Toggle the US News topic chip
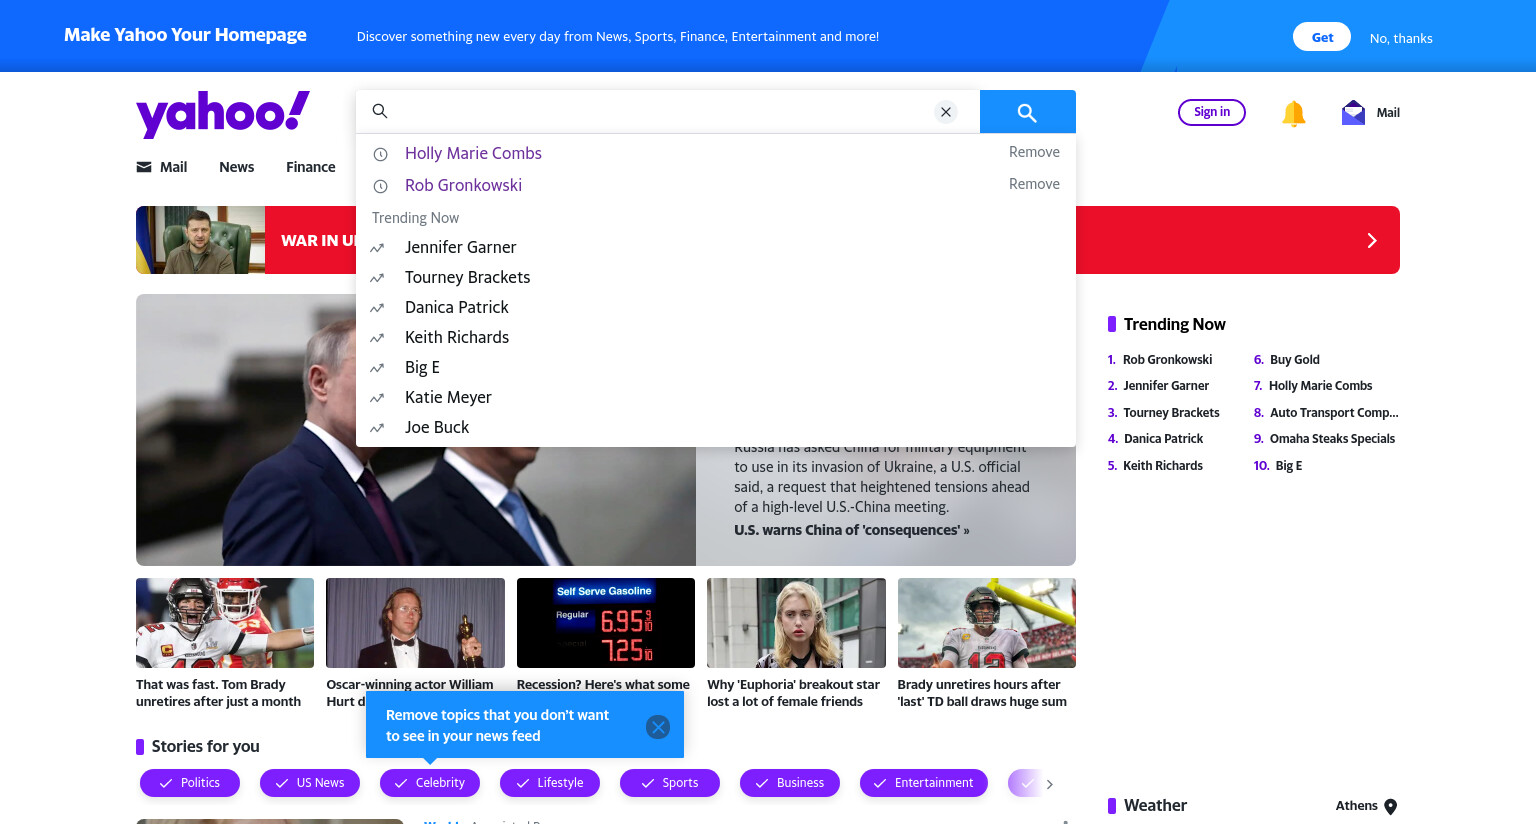This screenshot has height=824, width=1536. coord(310,783)
